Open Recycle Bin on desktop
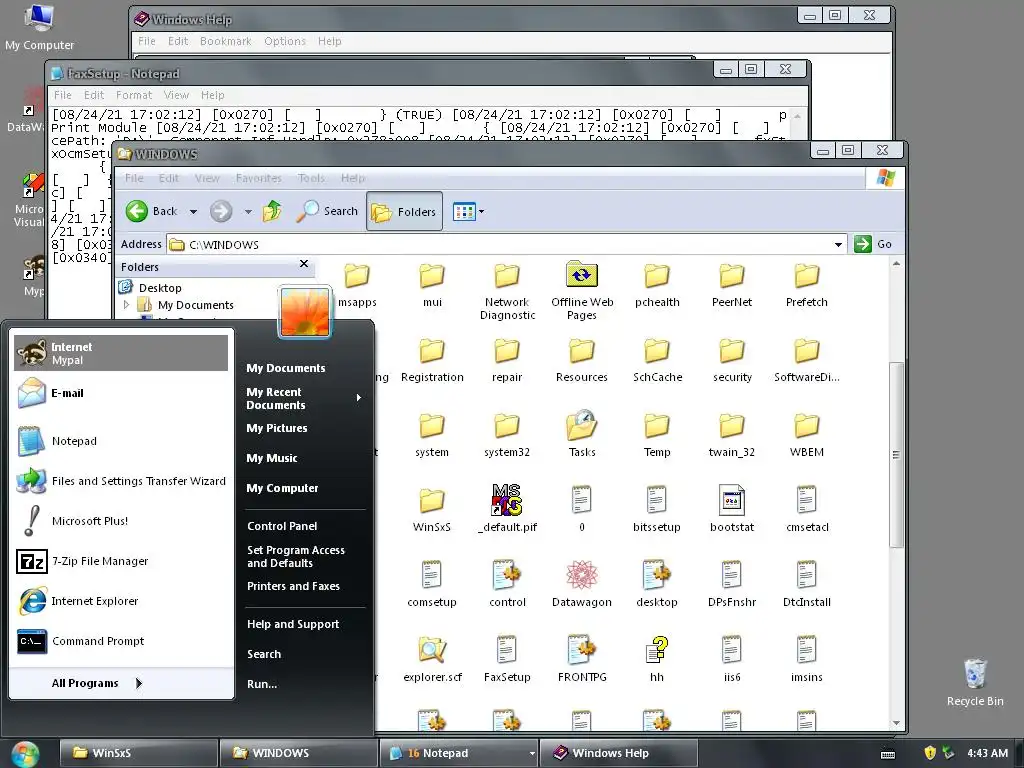 (975, 682)
